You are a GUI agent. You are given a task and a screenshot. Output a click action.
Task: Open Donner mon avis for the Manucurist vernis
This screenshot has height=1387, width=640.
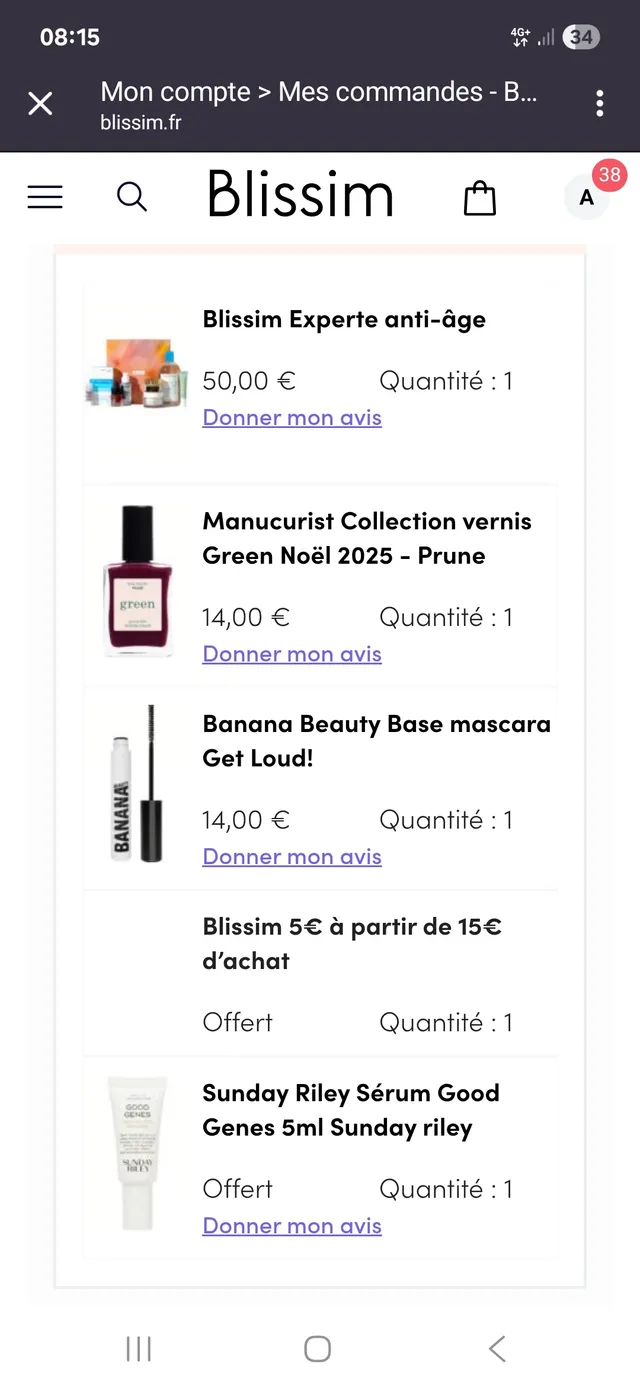click(x=292, y=653)
